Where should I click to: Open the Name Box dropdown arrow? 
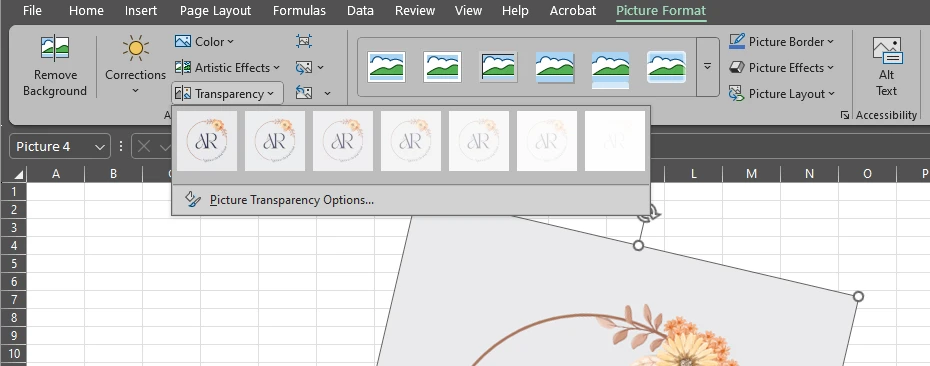click(x=100, y=147)
